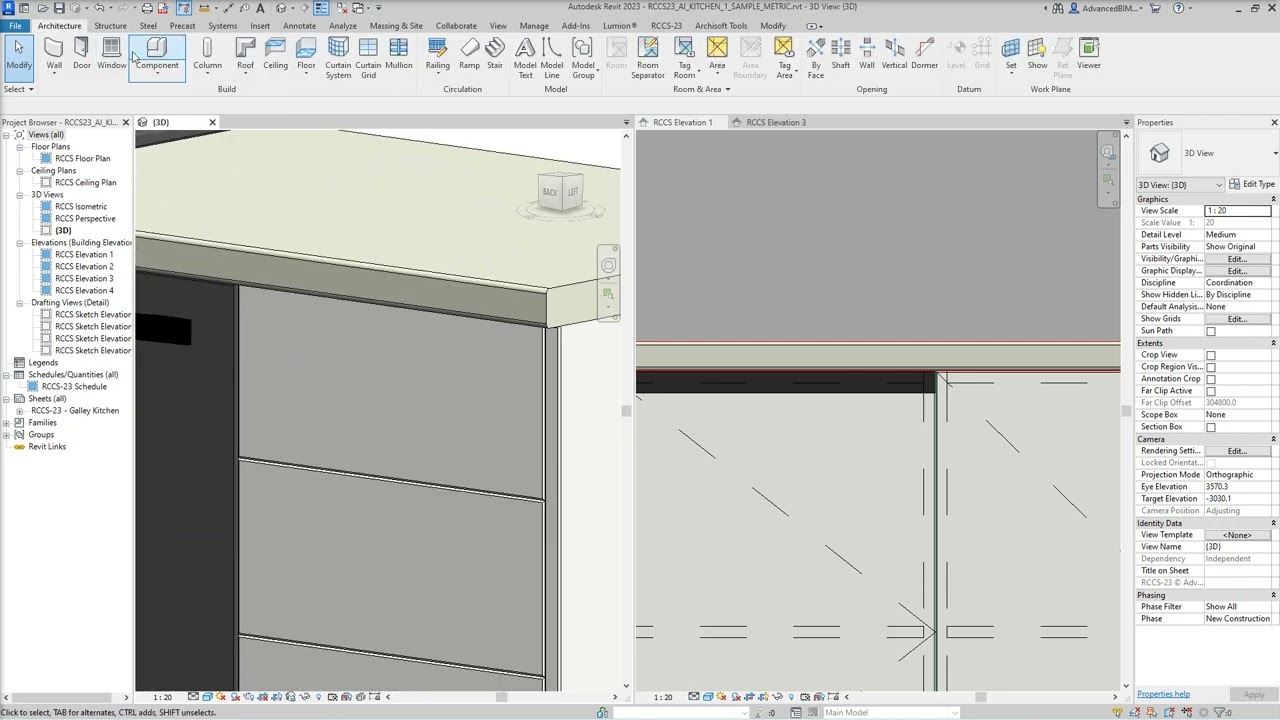
Task: Click the View Scale value field
Action: (1238, 211)
